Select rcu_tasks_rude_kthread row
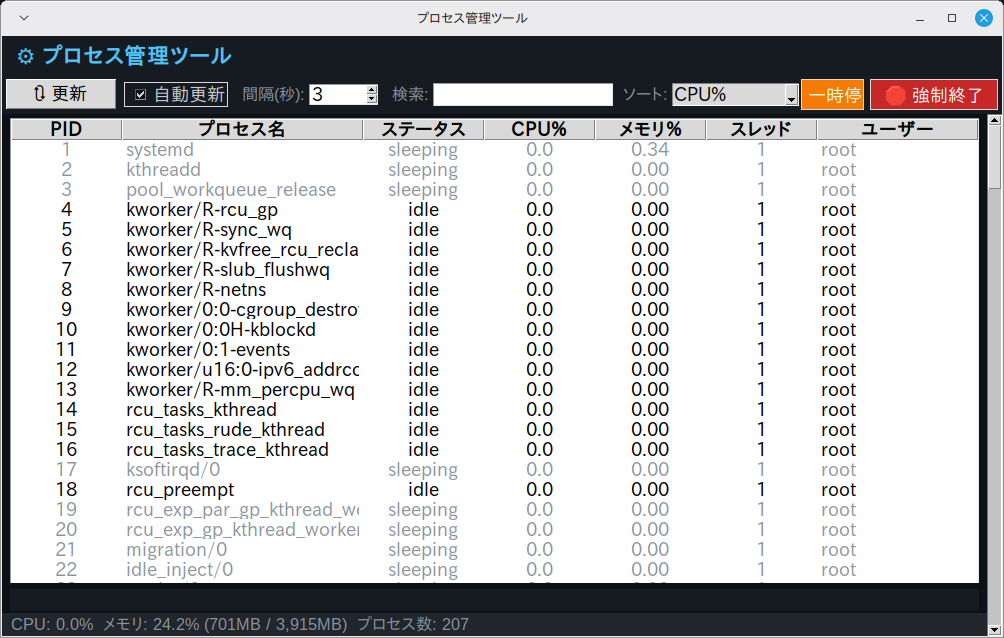The image size is (1004, 638). (x=494, y=430)
